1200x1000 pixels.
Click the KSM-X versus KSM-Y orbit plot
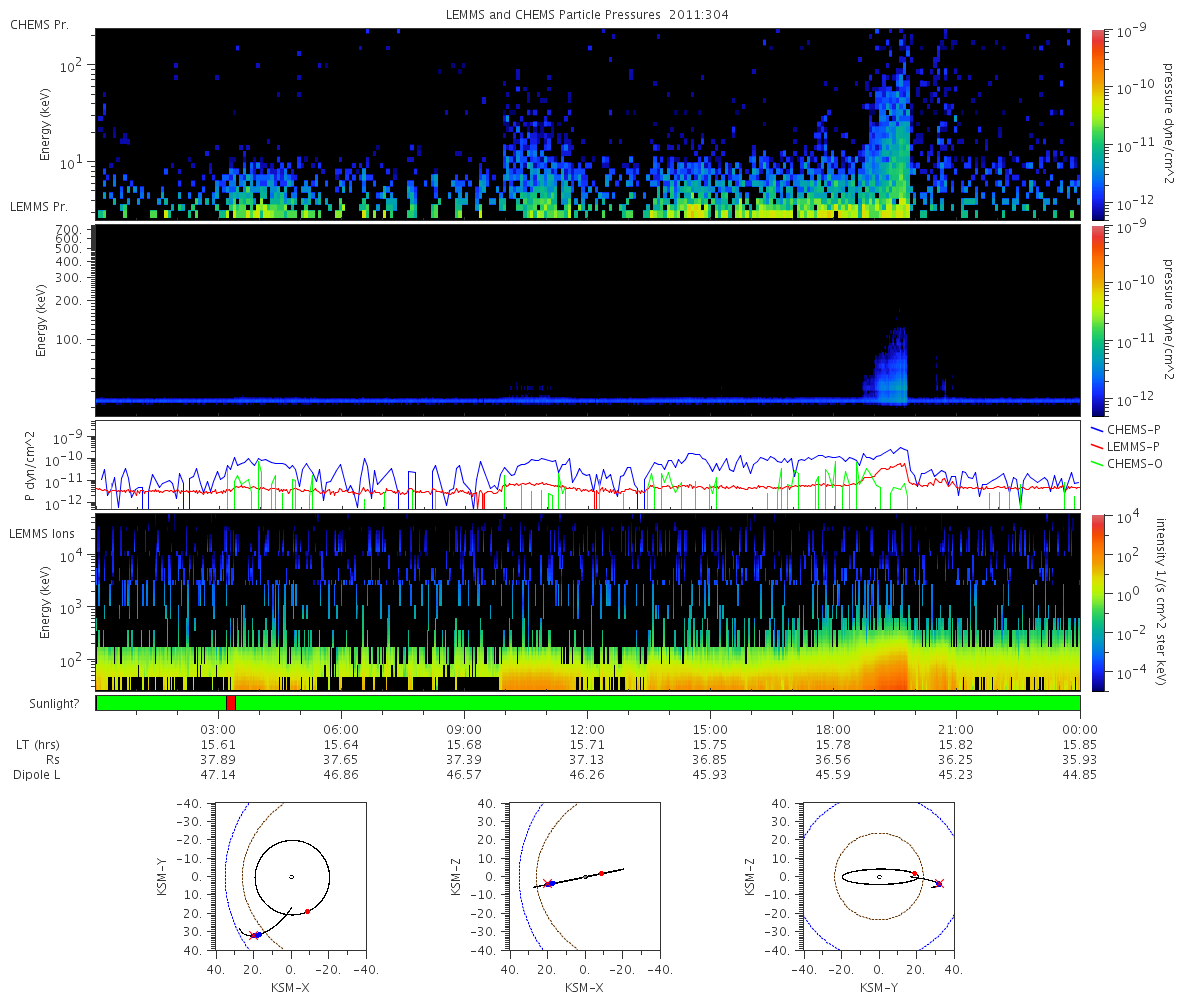point(290,876)
